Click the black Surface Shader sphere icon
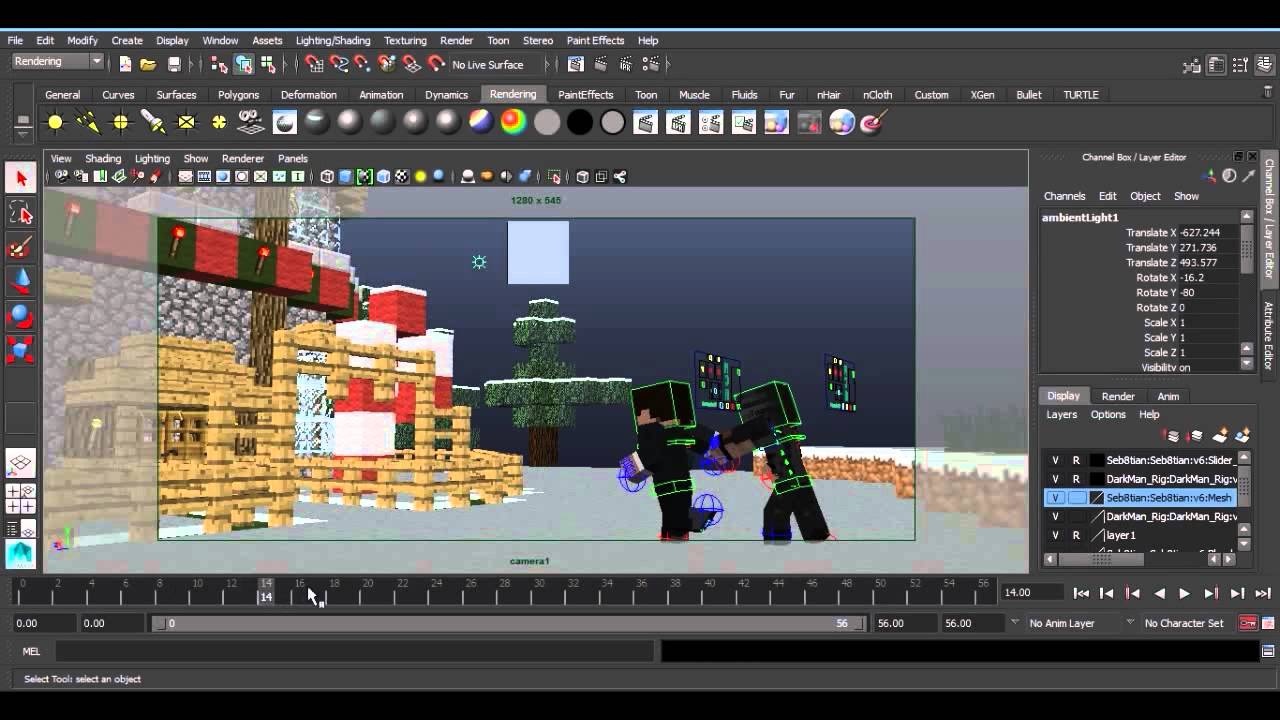Screen dimensions: 1280x720 click(580, 123)
